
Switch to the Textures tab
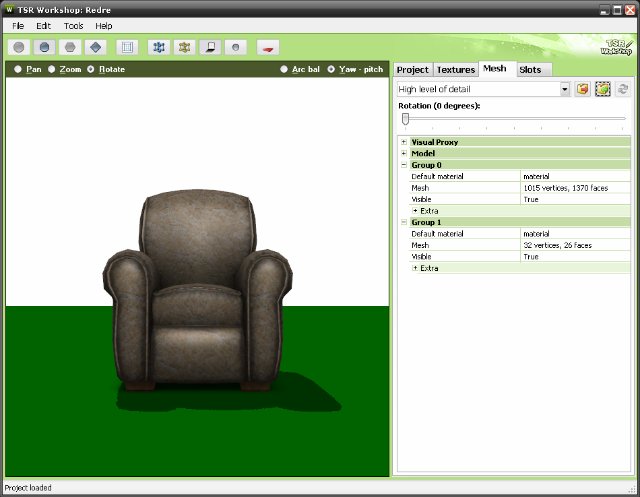pyautogui.click(x=455, y=70)
